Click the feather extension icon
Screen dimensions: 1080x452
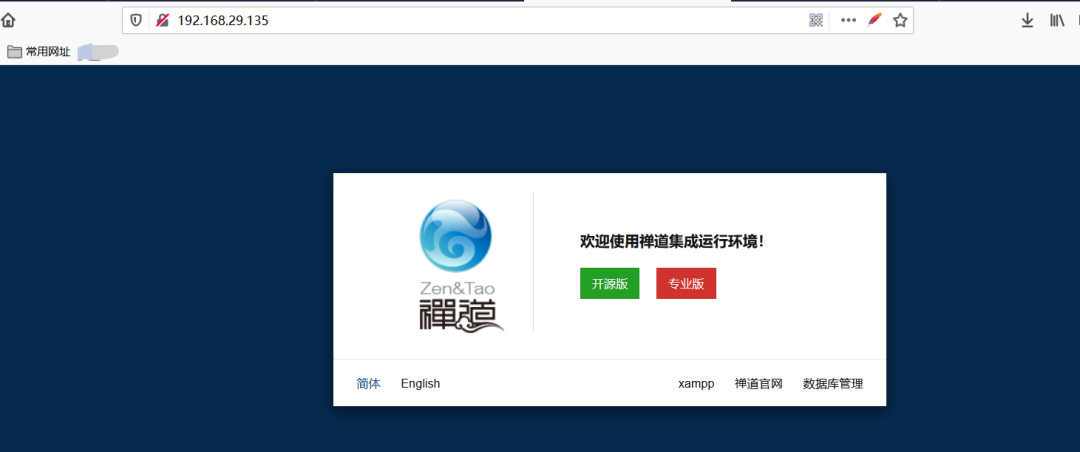(x=875, y=21)
